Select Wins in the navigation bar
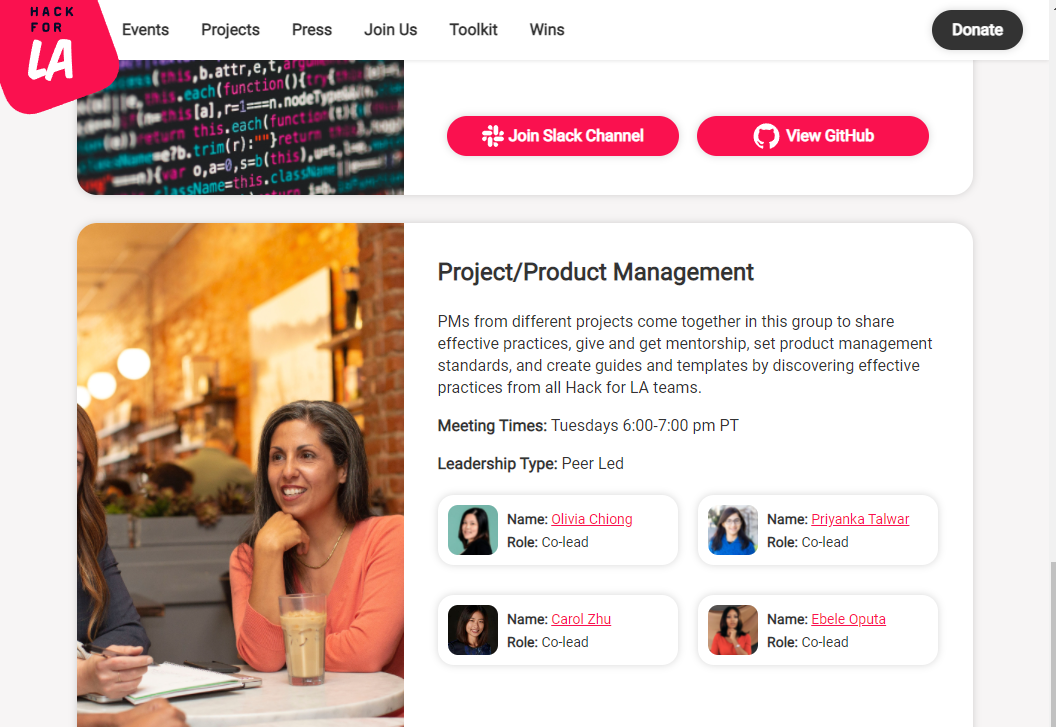 547,30
